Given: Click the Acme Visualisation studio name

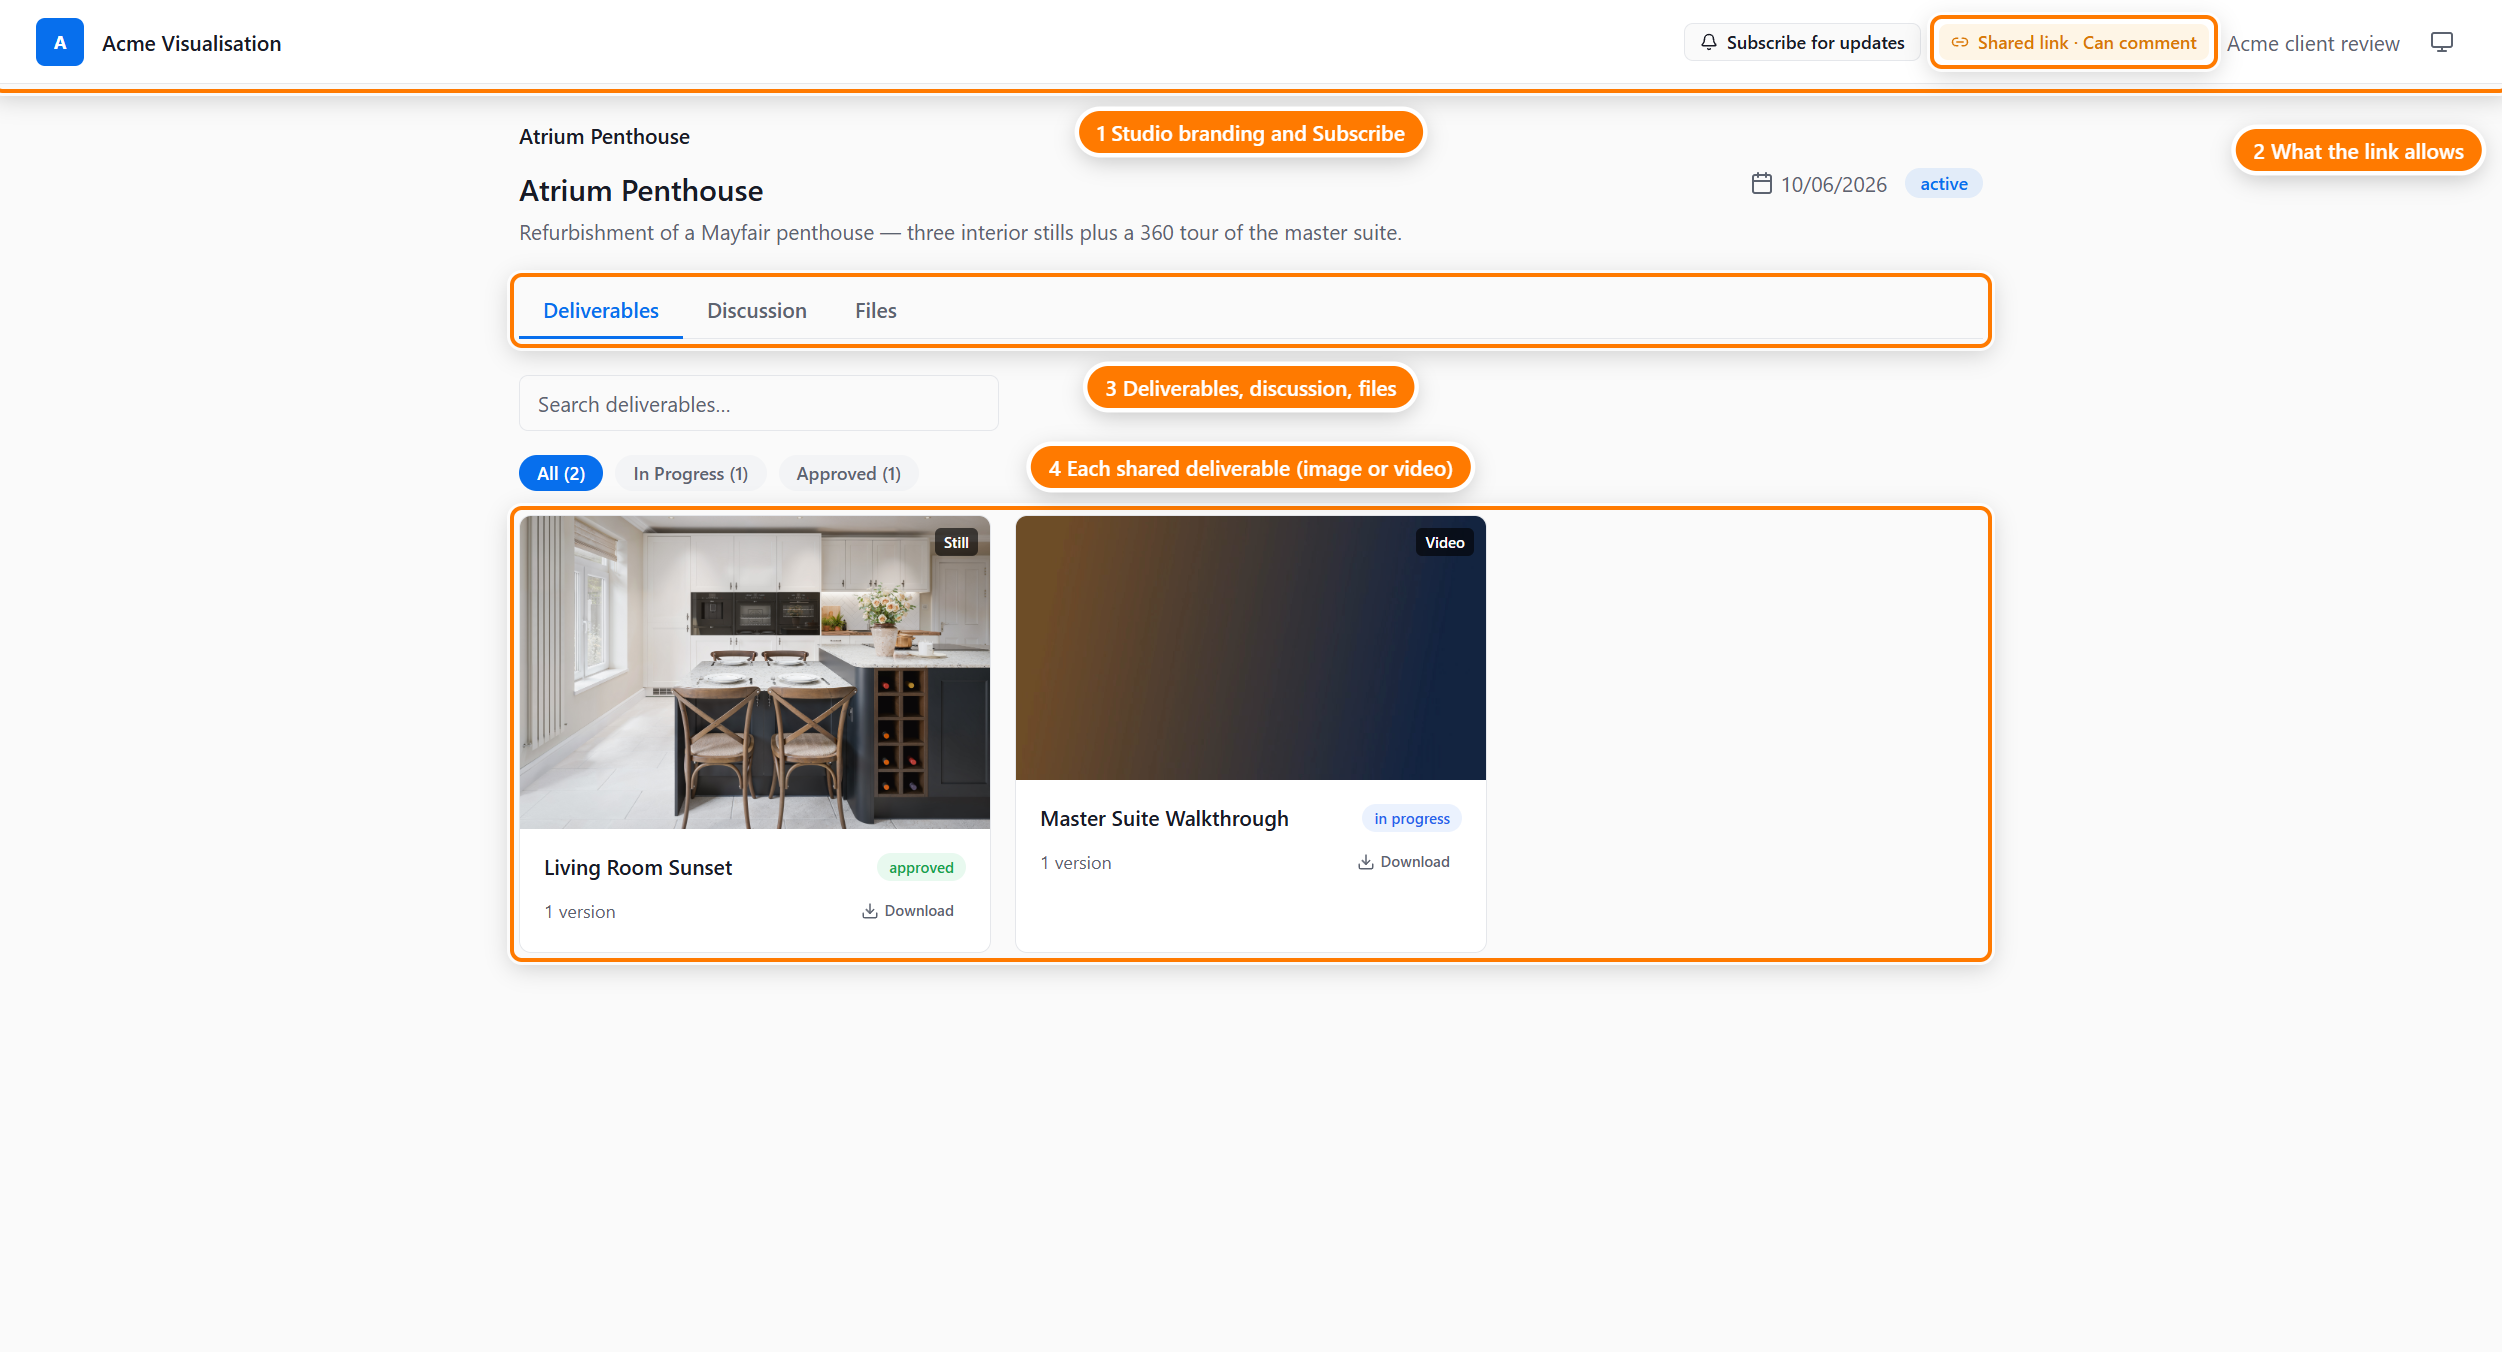Looking at the screenshot, I should (x=192, y=43).
